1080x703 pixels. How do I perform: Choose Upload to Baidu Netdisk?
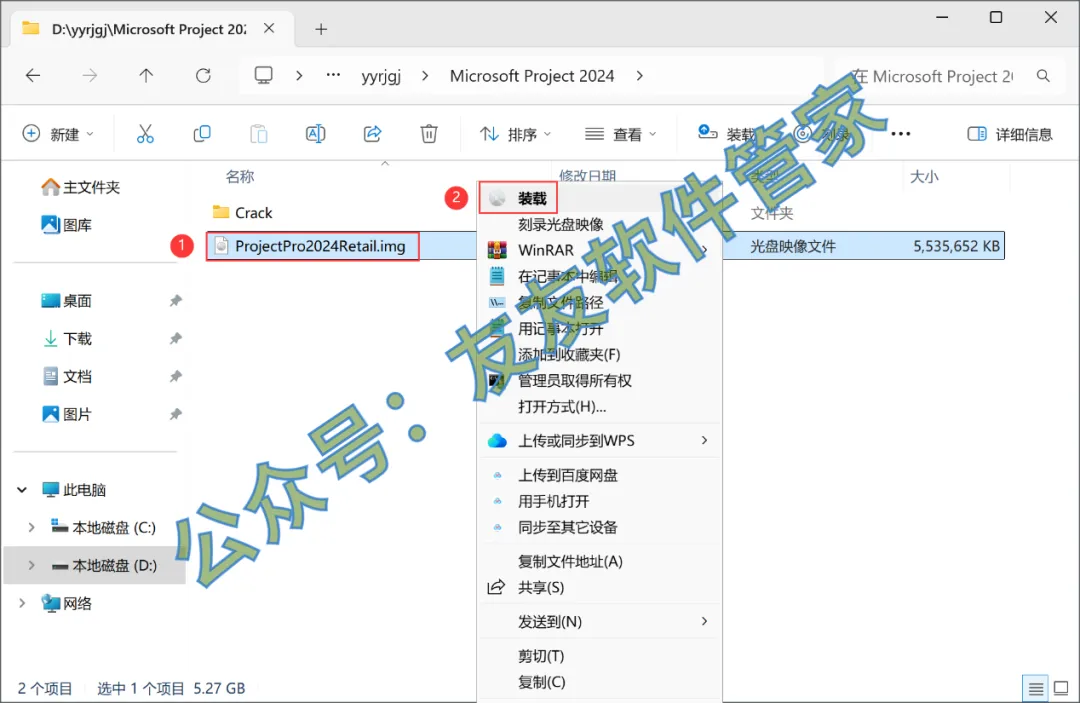[x=568, y=475]
